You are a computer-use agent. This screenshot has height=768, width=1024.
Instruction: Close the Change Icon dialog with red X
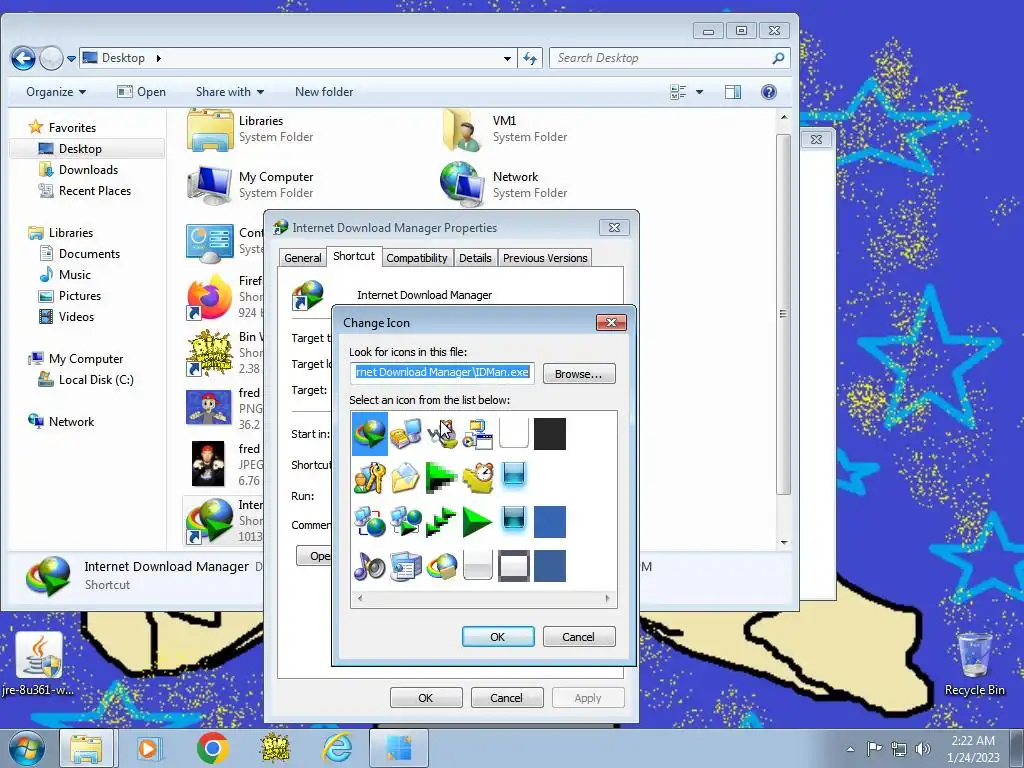coord(611,322)
